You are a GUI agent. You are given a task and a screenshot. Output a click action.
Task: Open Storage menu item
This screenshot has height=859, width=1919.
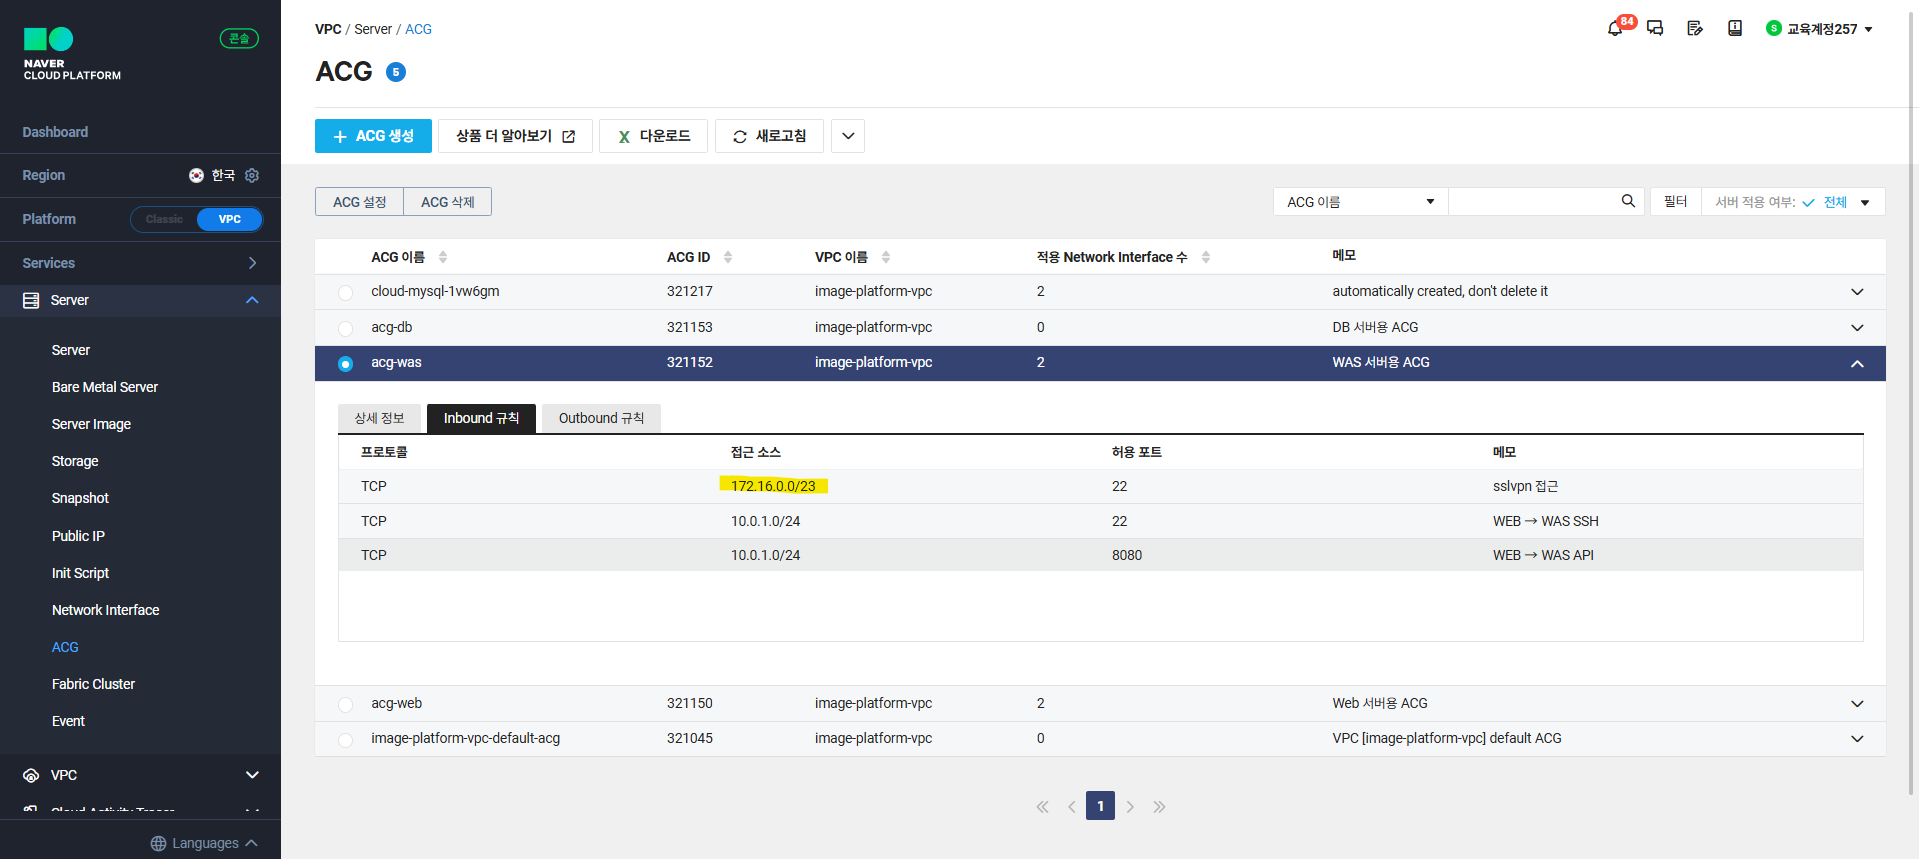coord(75,461)
